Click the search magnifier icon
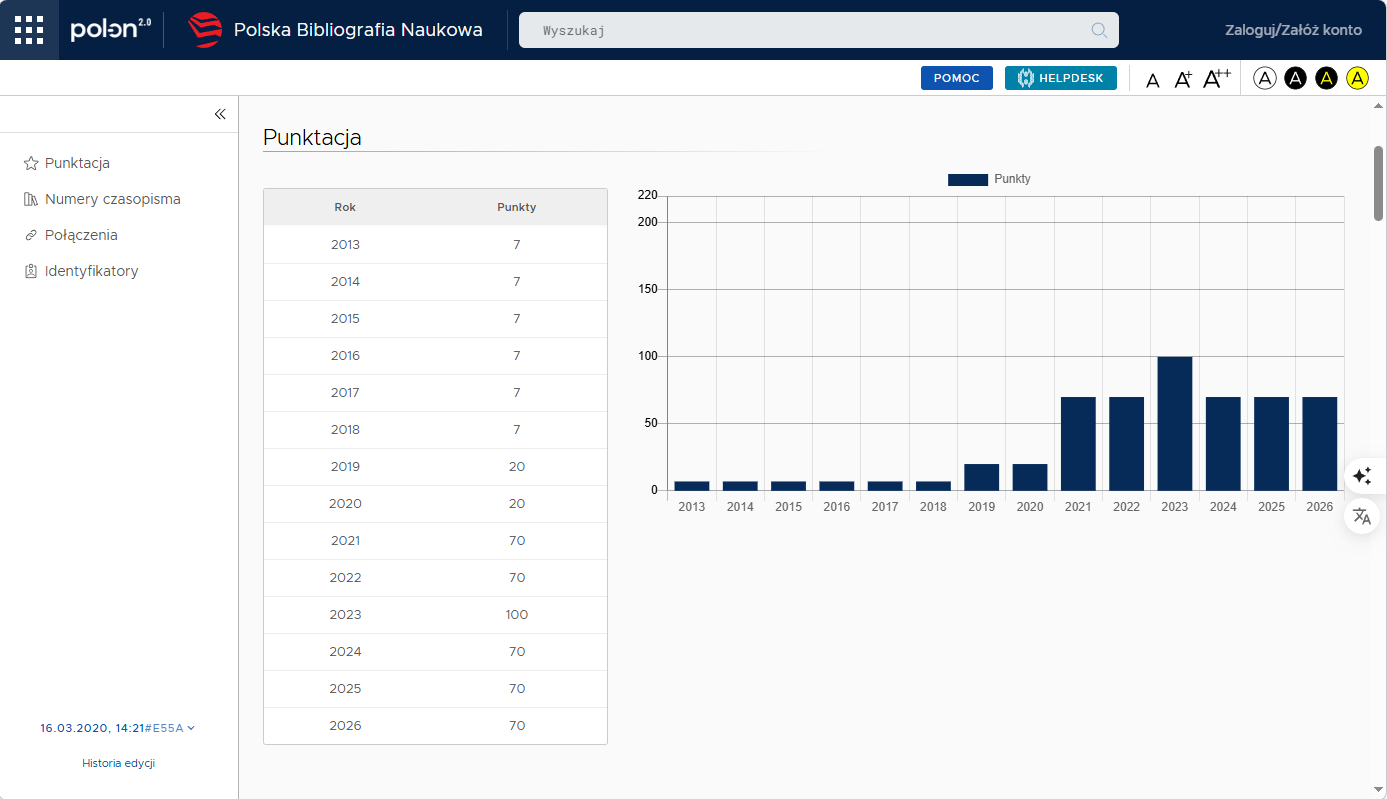The width and height of the screenshot is (1387, 799). pos(1099,30)
